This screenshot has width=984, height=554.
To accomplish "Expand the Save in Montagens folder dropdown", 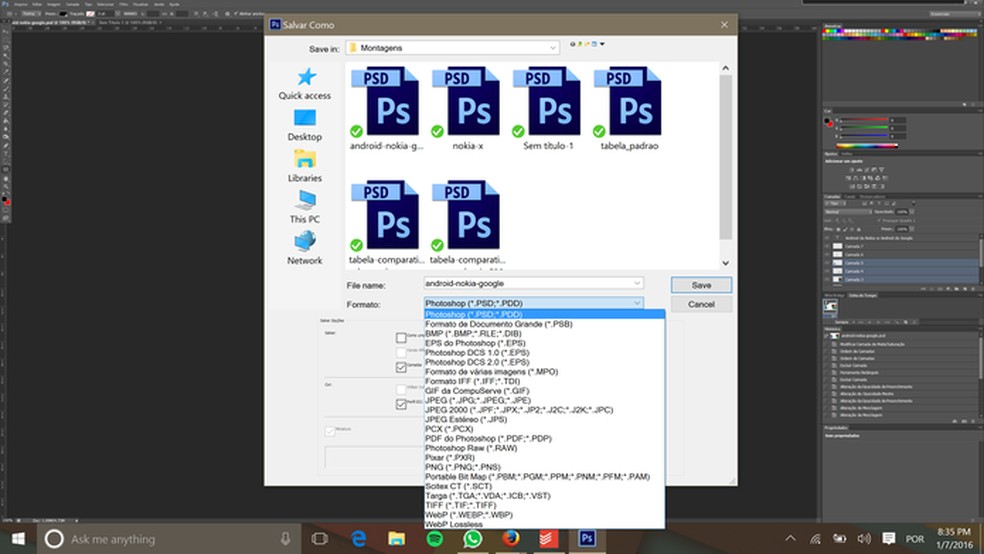I will pos(552,48).
